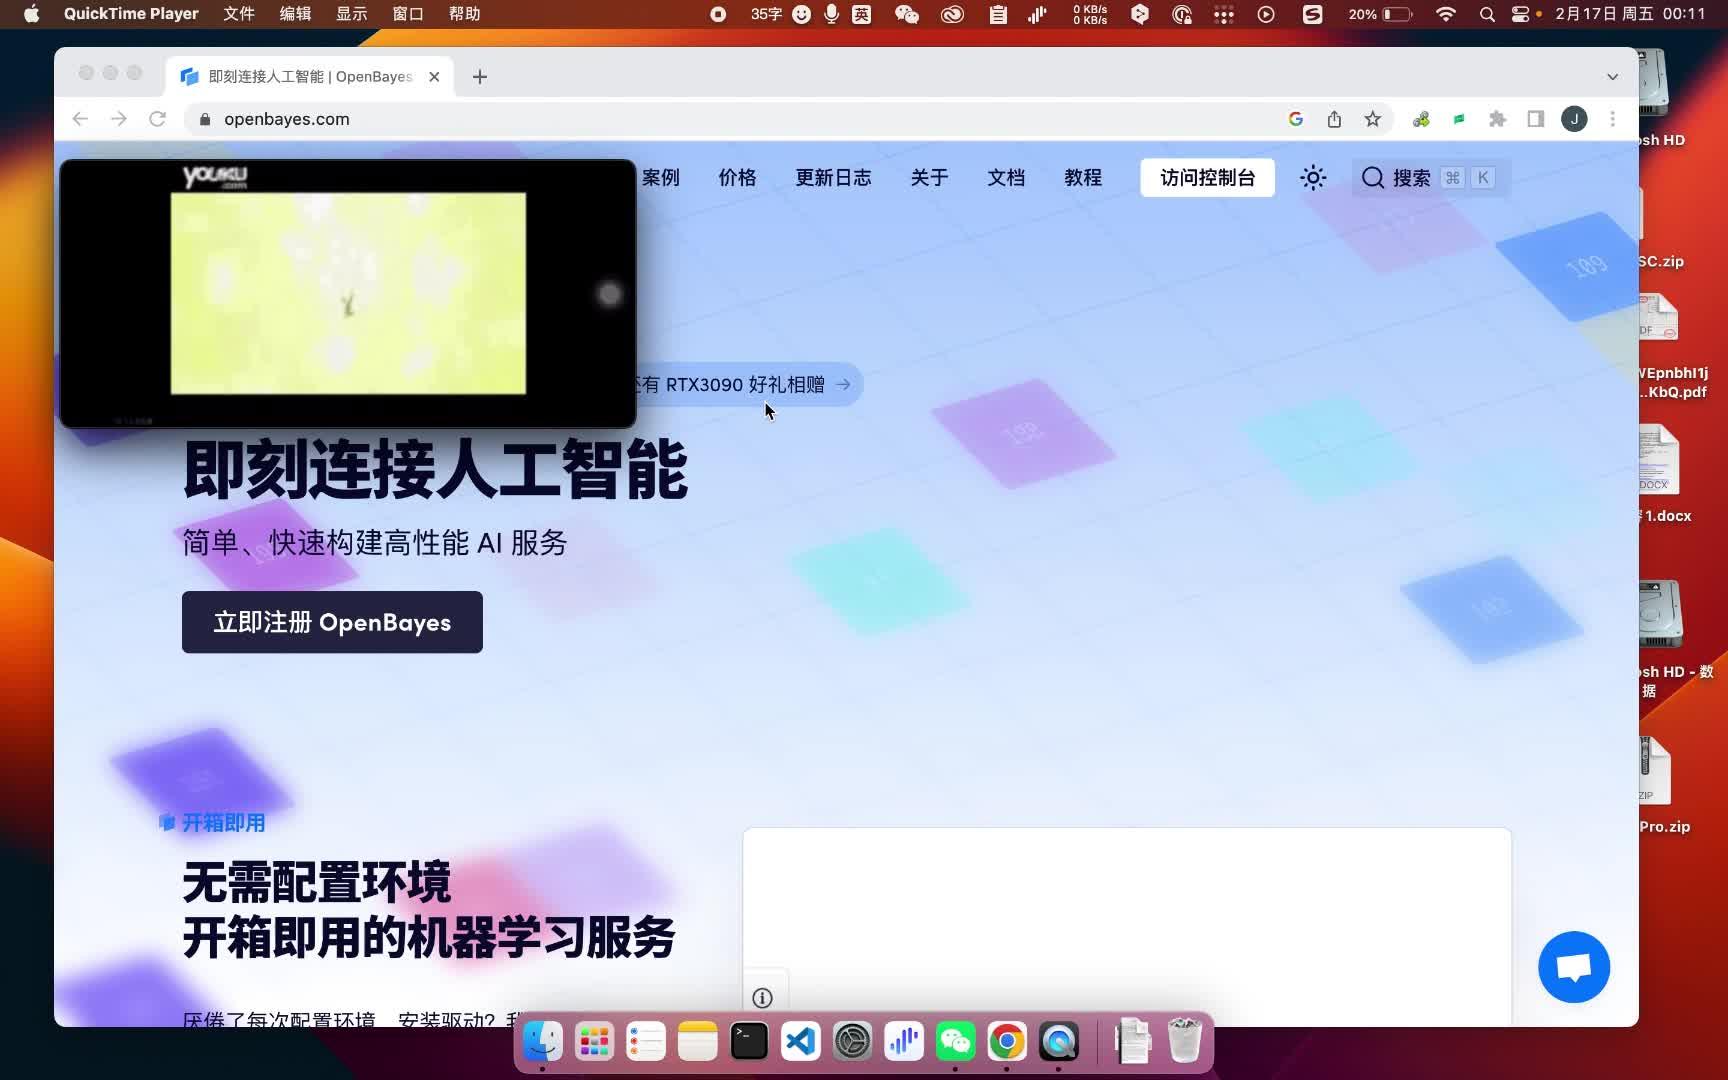Select the OpenBayes browser tab
1728x1080 pixels.
click(310, 77)
